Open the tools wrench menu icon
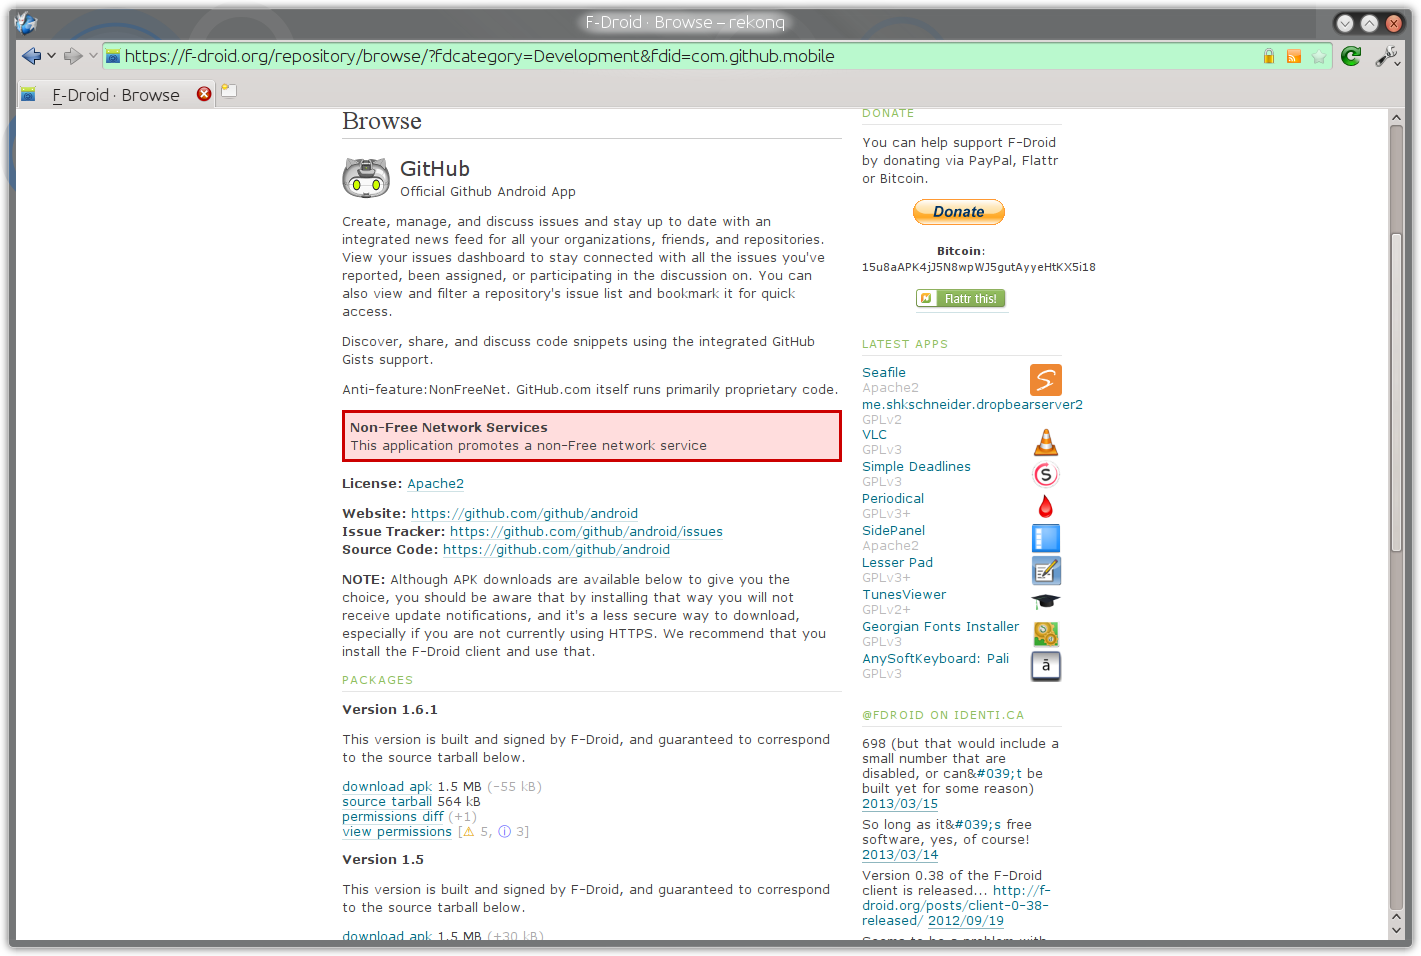1421x956 pixels. click(1387, 56)
